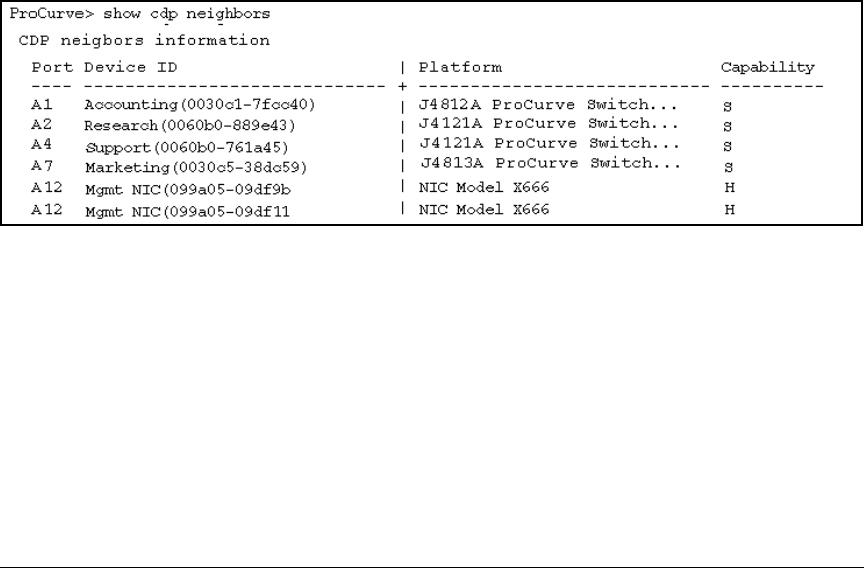Click the Accounting(0030c1-7fcc40) device entry

point(200,105)
